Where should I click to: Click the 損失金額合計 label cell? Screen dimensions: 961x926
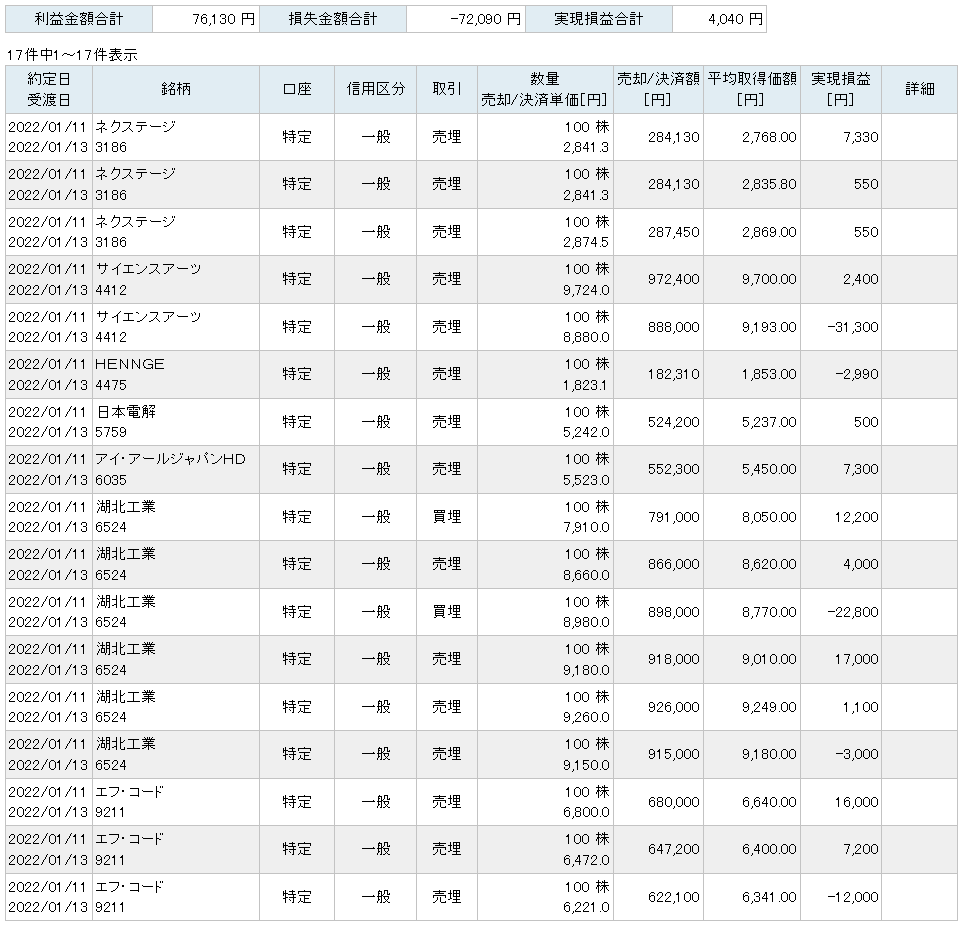pyautogui.click(x=333, y=19)
